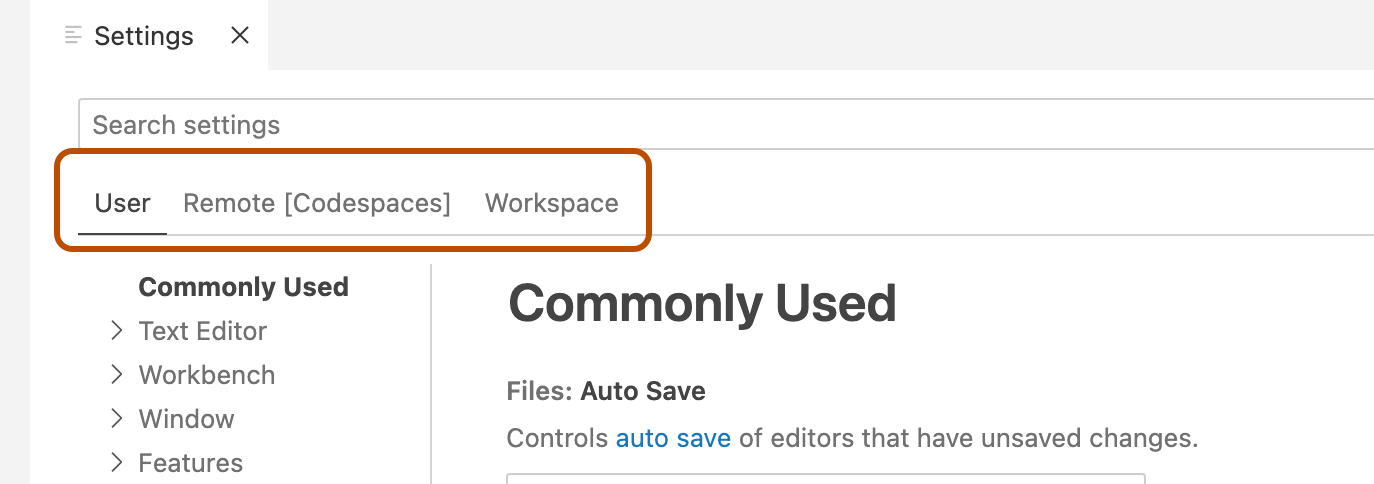The height and width of the screenshot is (484, 1374).
Task: Expand the Text Editor chevron
Action: point(117,331)
